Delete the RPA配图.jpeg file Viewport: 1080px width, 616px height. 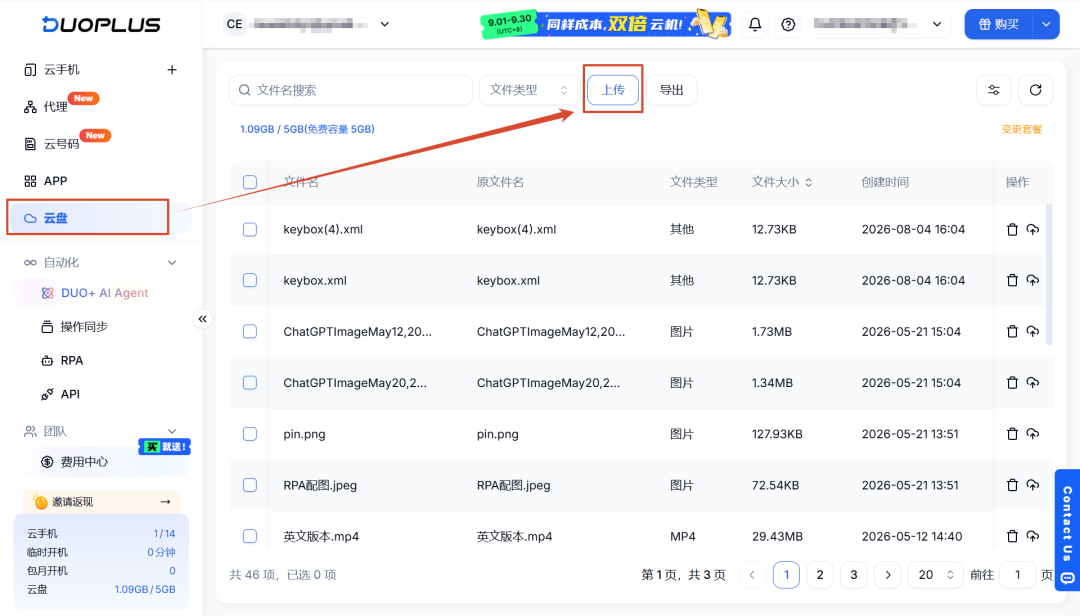tap(1012, 485)
